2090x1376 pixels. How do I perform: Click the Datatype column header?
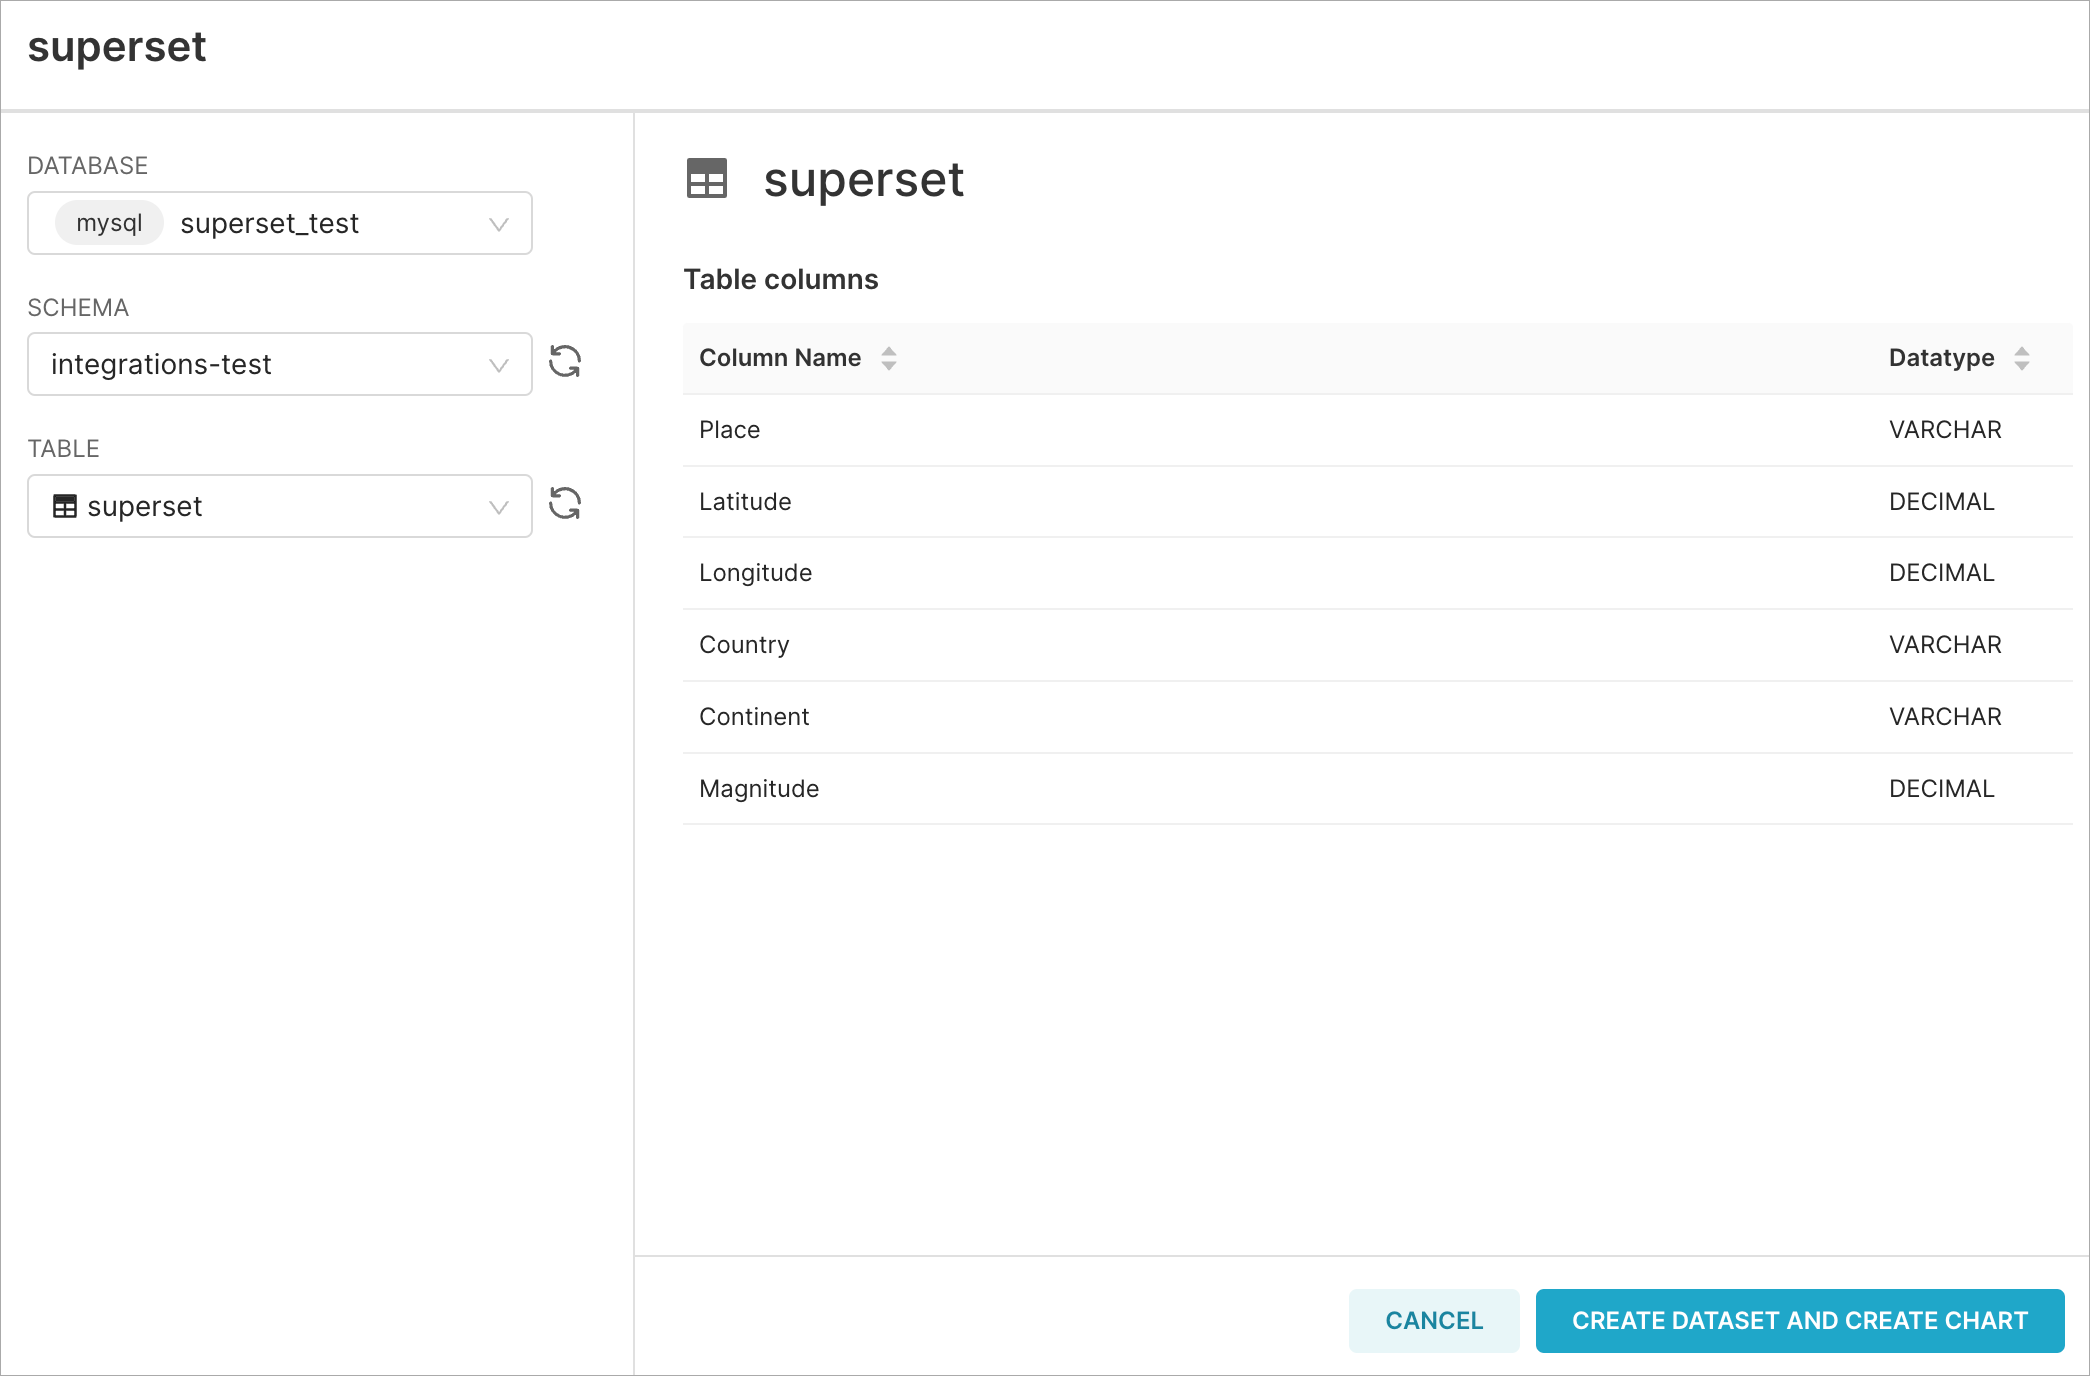click(1941, 358)
